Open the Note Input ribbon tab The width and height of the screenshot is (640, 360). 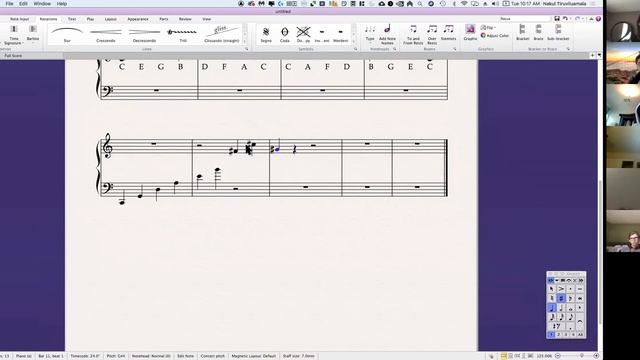pyautogui.click(x=19, y=19)
